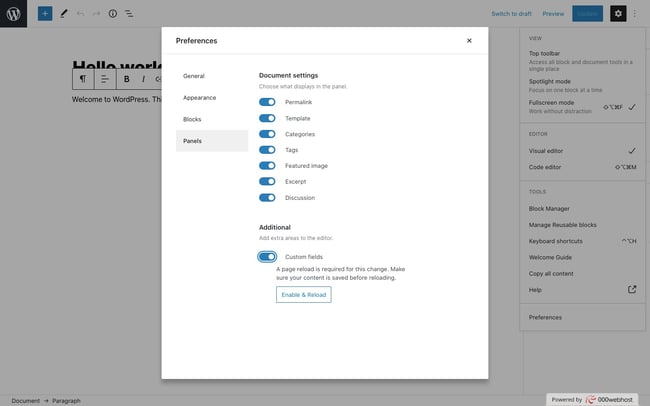650x406 pixels.
Task: Click the align text icon
Action: (105, 79)
